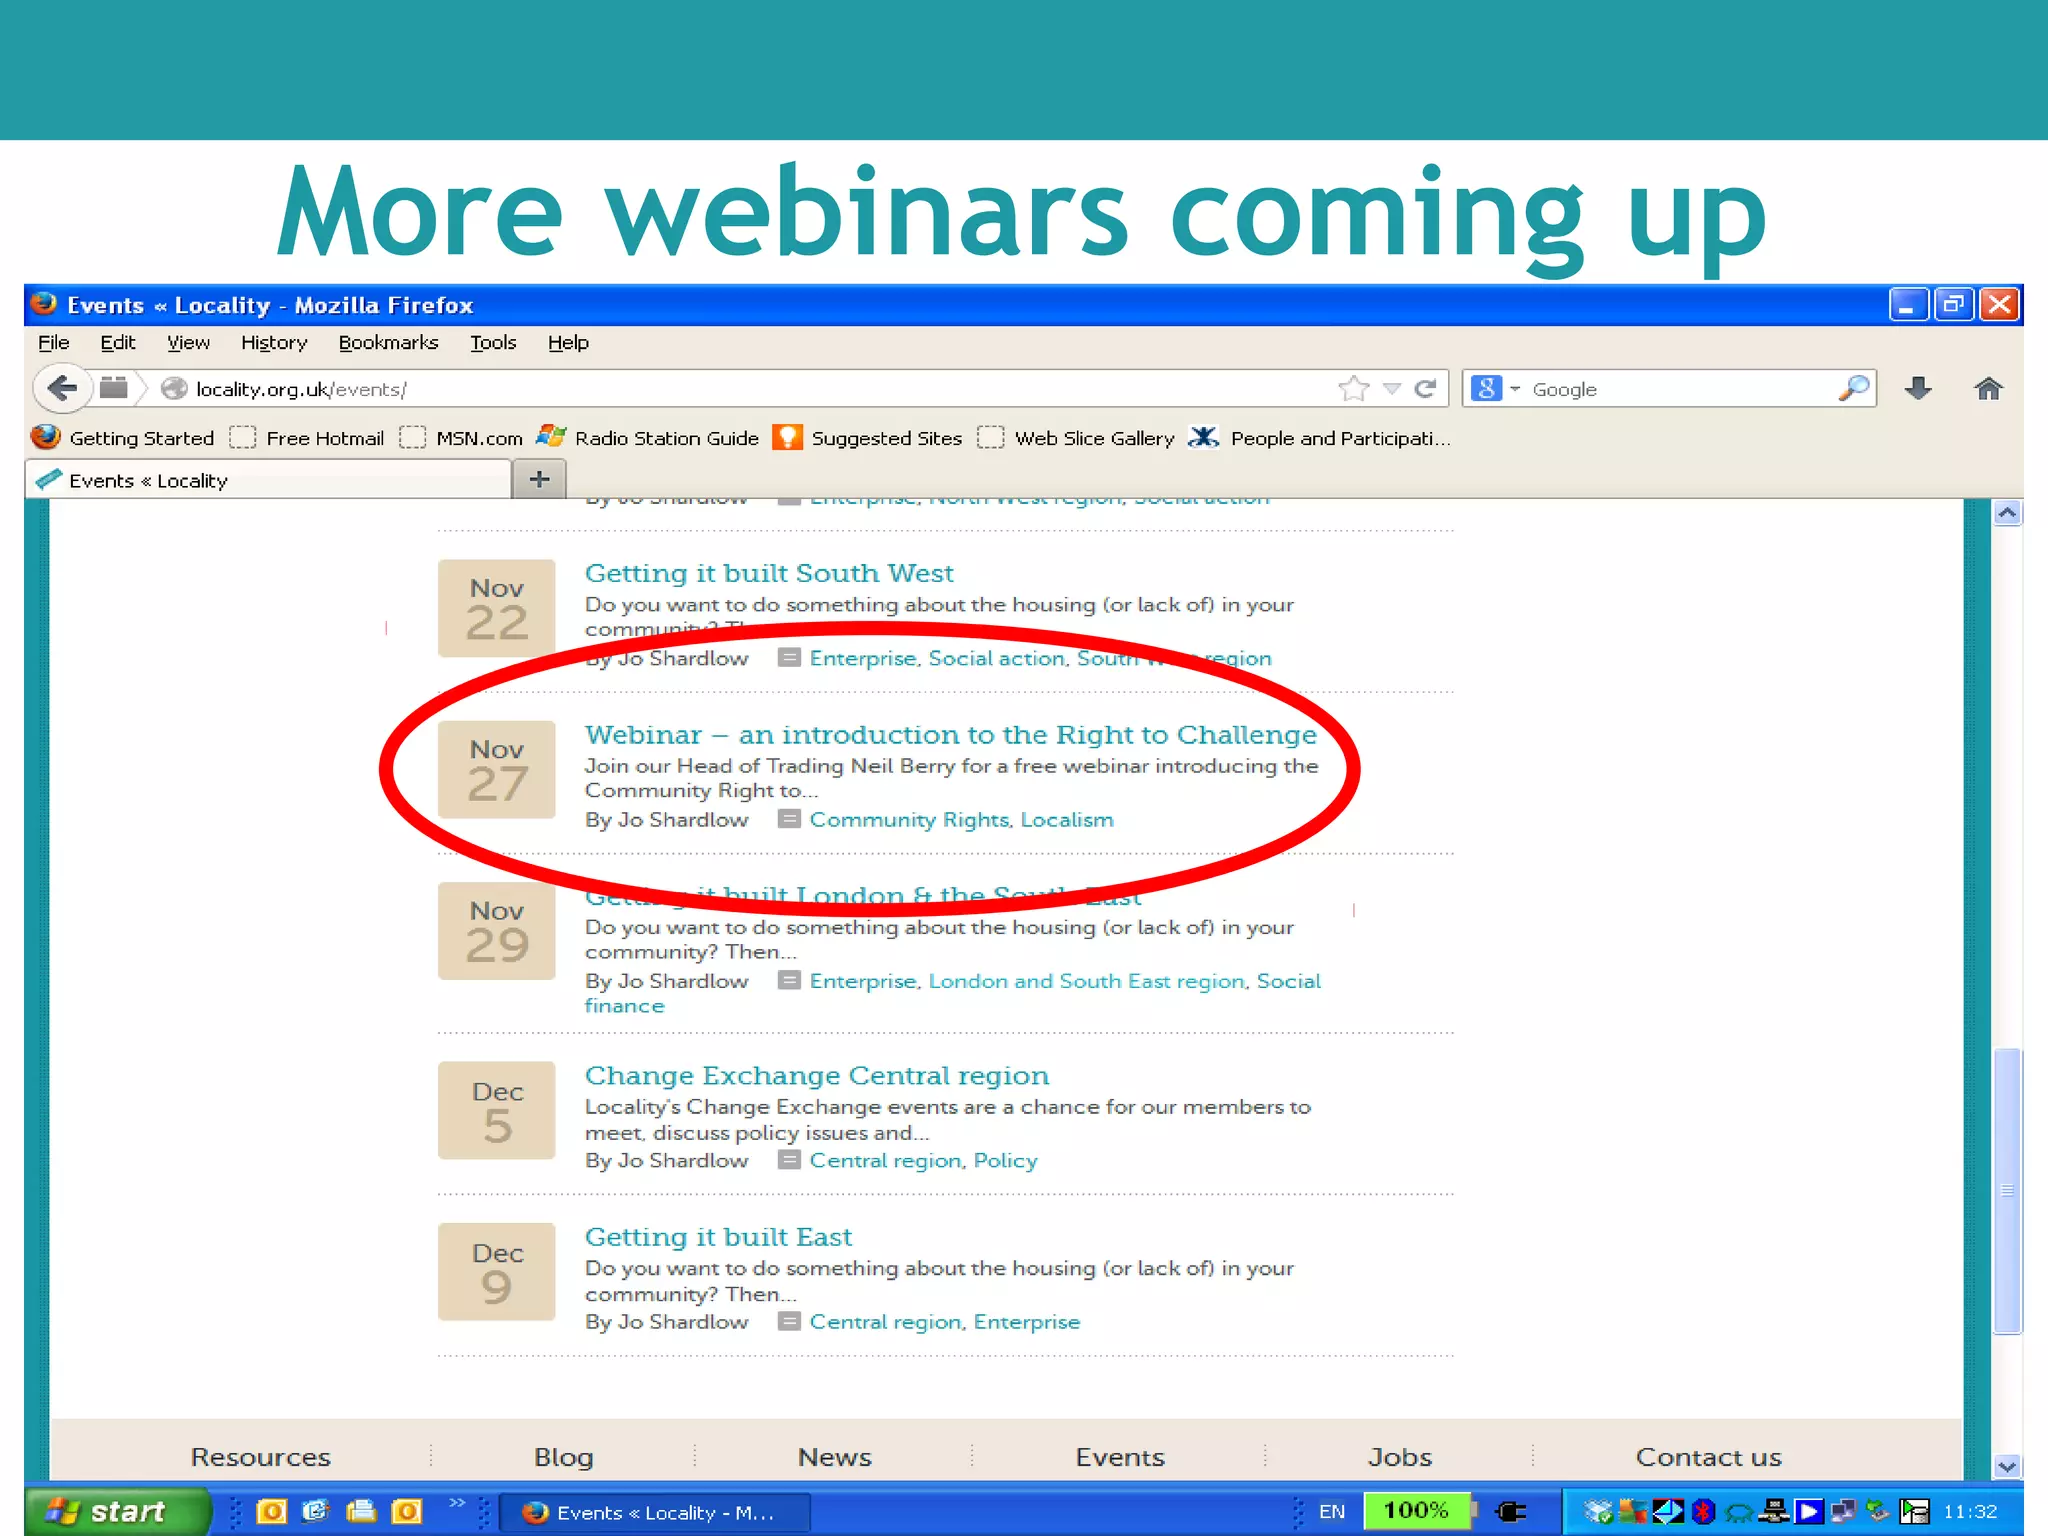Click the Nov 22 date badge
This screenshot has width=2048, height=1536.
pyautogui.click(x=497, y=608)
